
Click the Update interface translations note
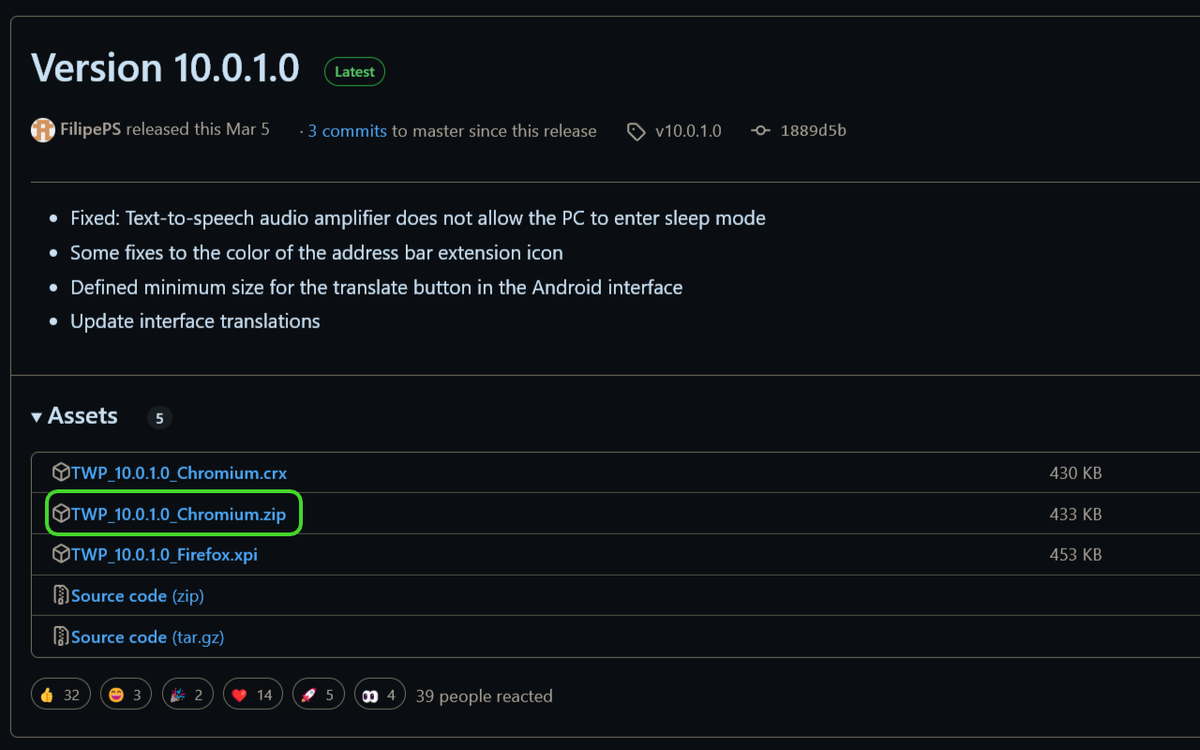(195, 321)
